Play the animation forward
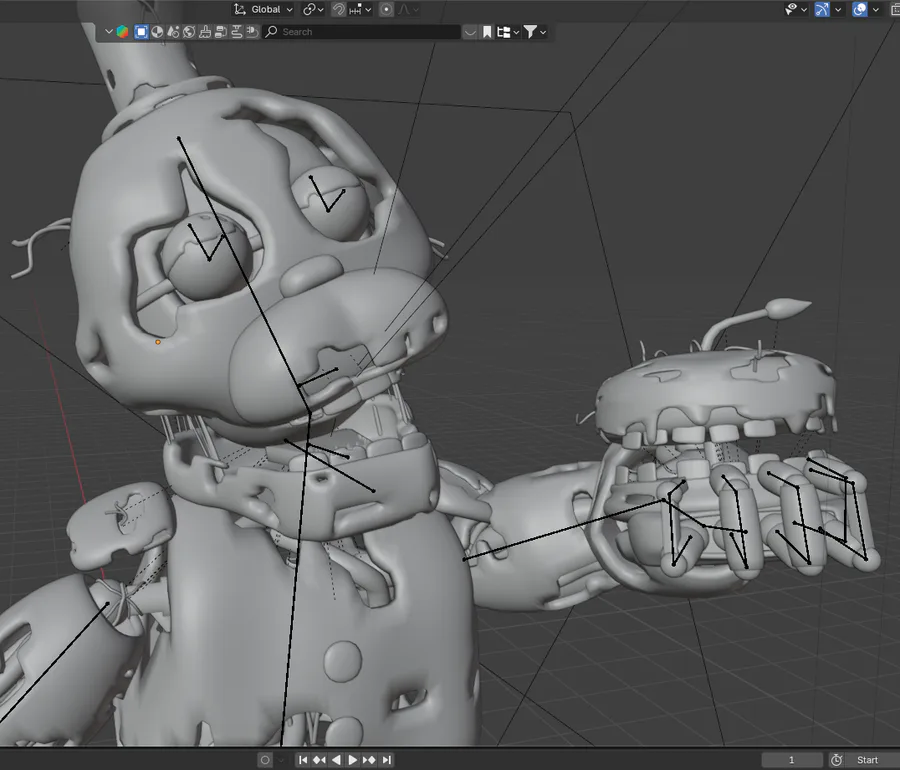Image resolution: width=900 pixels, height=770 pixels. tap(352, 760)
